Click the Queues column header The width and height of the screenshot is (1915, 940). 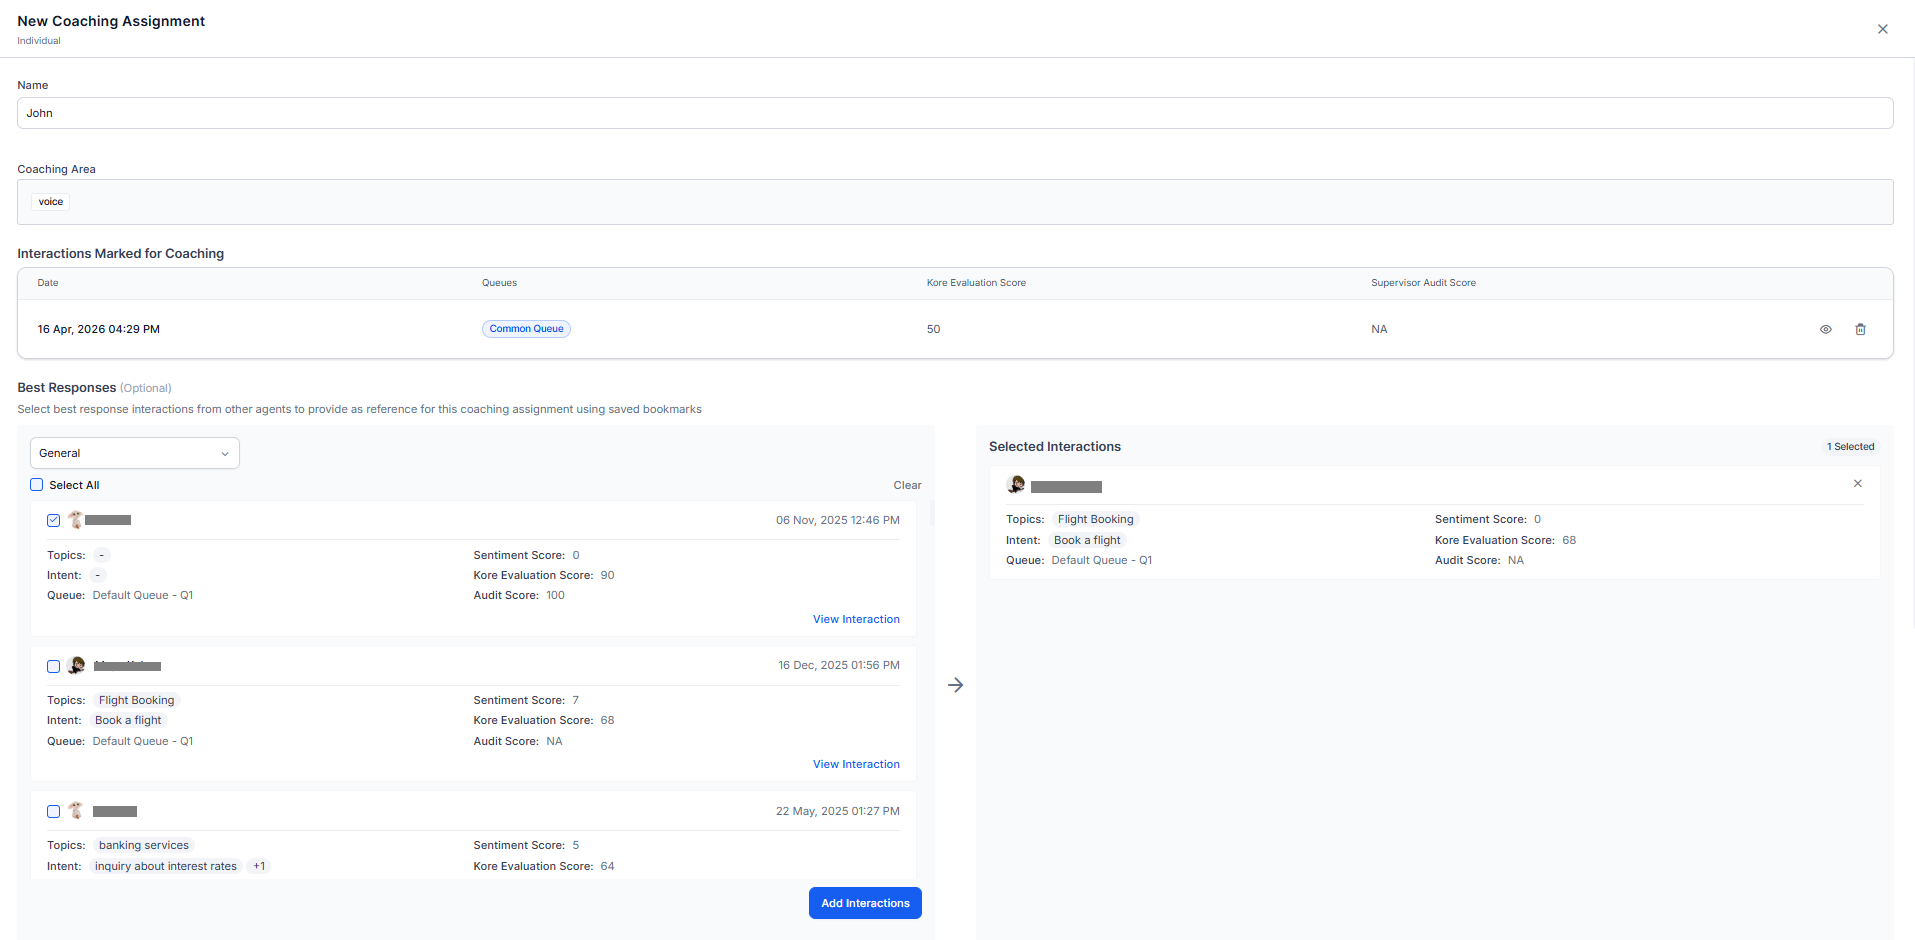click(499, 283)
